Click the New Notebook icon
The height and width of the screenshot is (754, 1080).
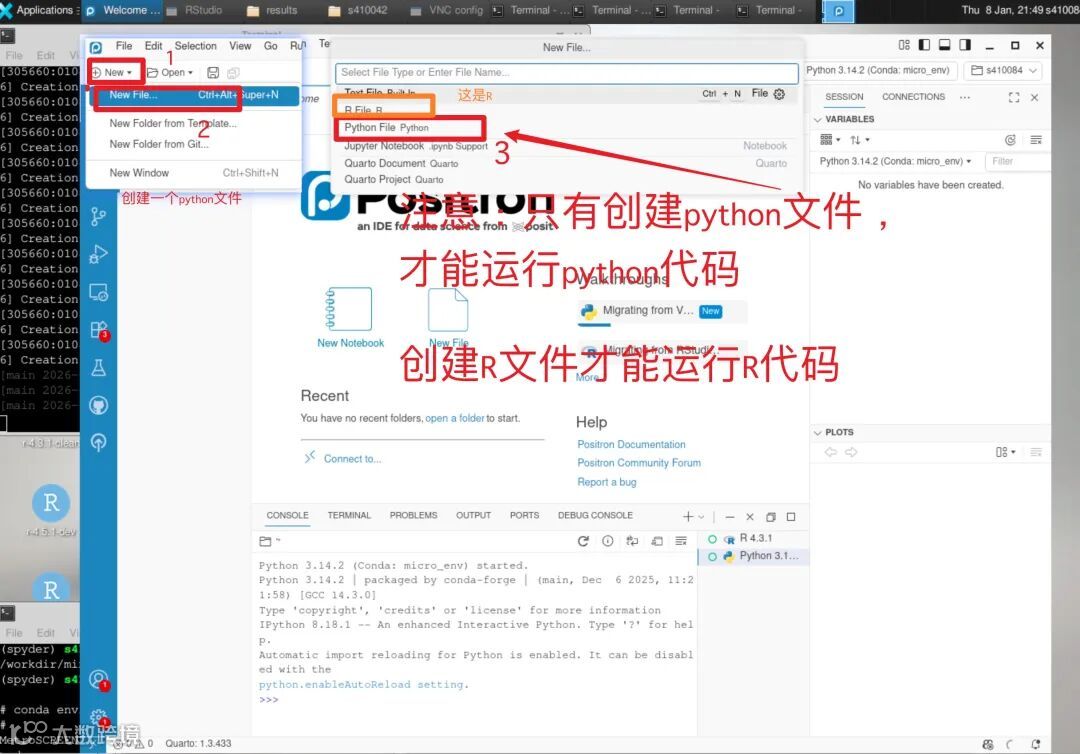(x=349, y=309)
